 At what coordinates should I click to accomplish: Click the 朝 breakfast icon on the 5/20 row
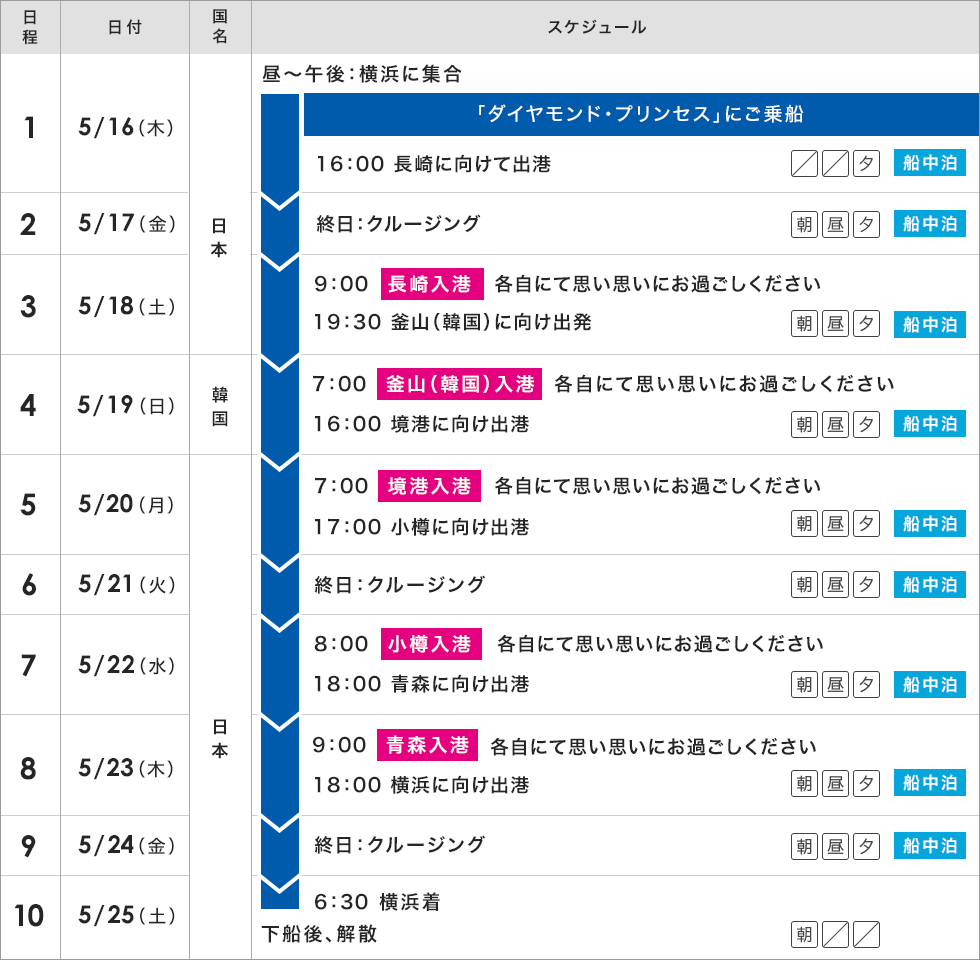click(804, 524)
